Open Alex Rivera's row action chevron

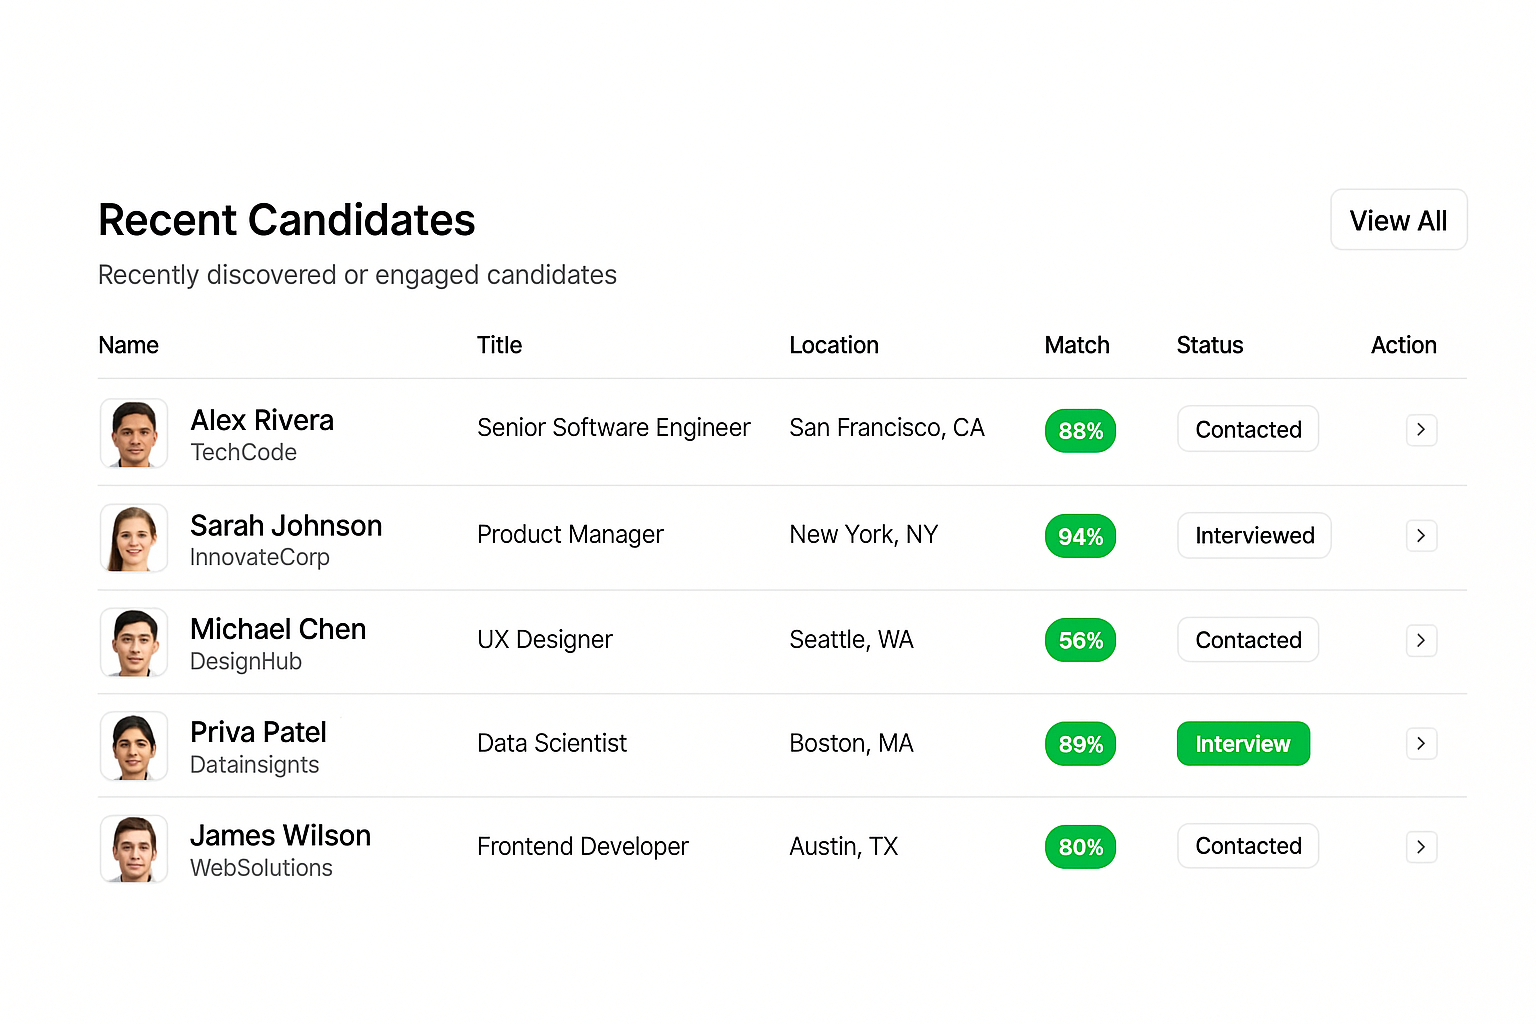click(1421, 430)
